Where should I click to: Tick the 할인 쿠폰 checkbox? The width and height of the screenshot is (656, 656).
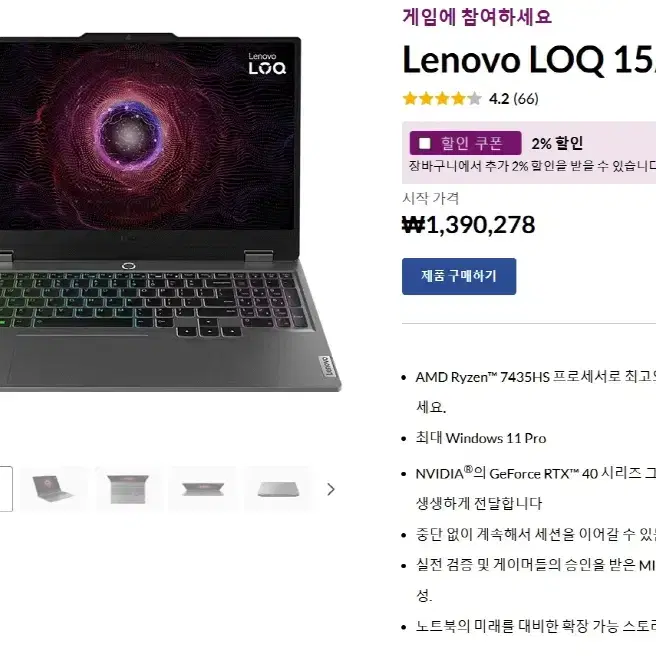pyautogui.click(x=425, y=144)
